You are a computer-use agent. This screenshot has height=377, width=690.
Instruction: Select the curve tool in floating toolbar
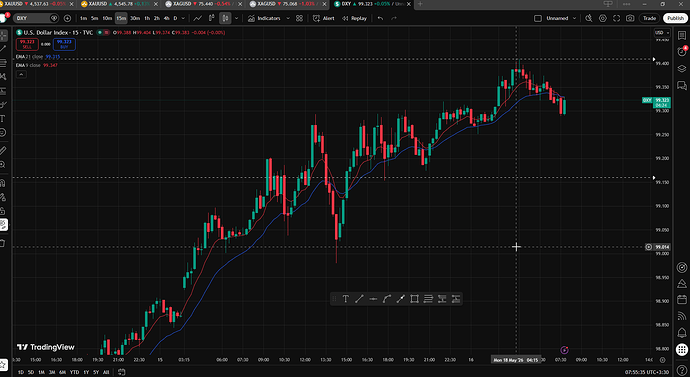(387, 299)
